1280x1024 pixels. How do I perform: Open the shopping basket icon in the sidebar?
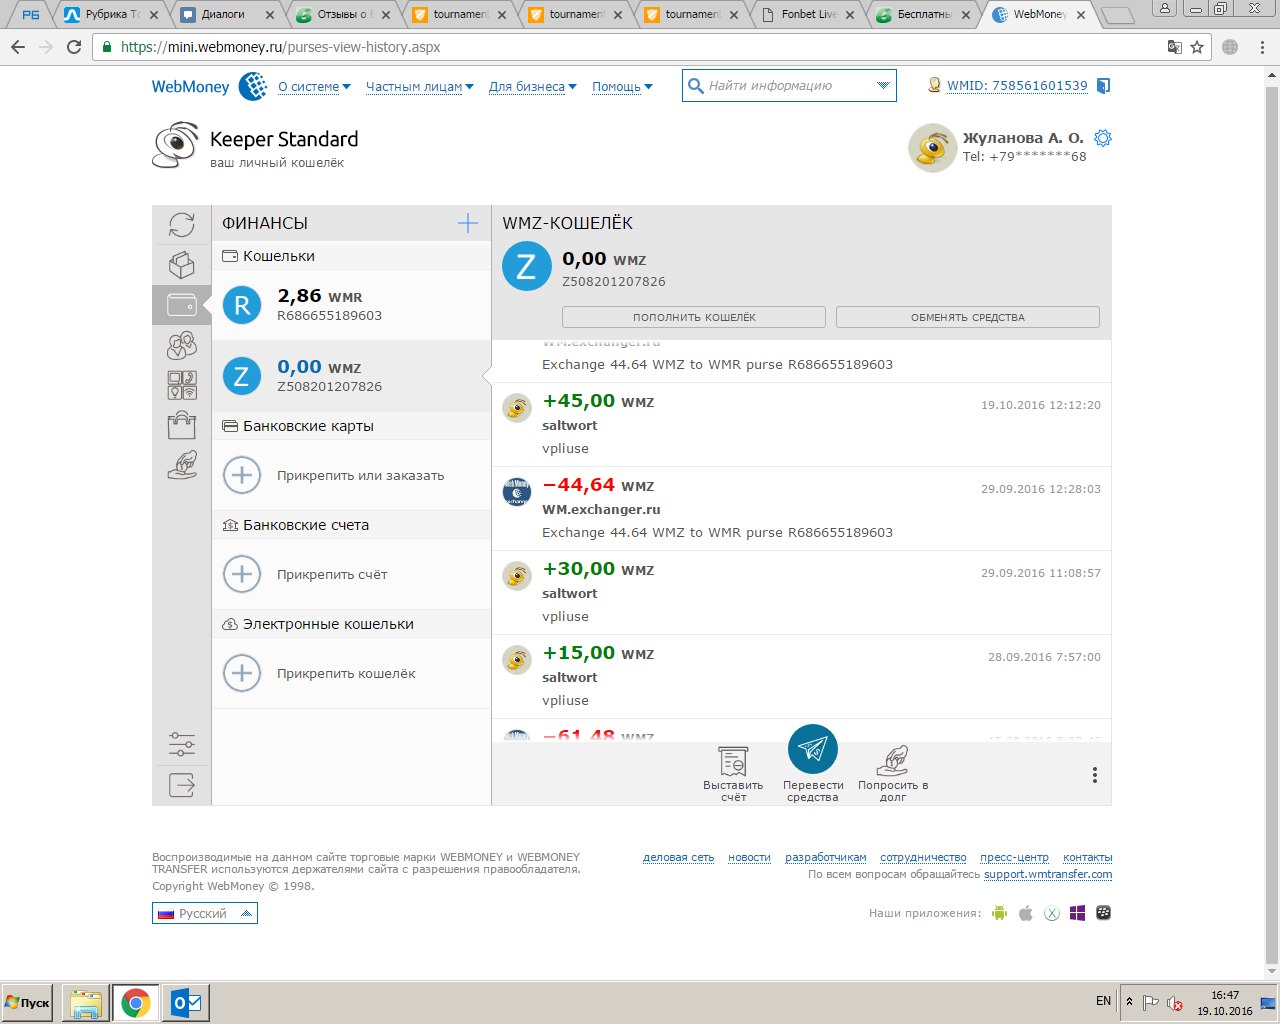[181, 425]
